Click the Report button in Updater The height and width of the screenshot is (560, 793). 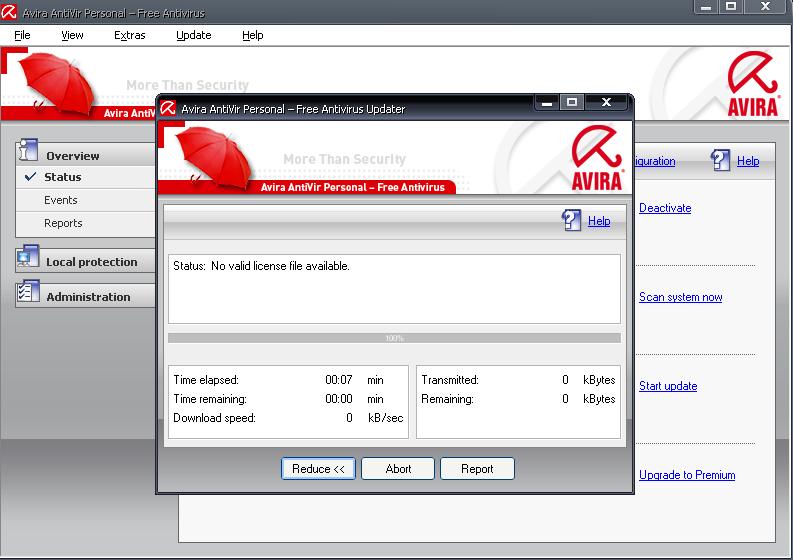[x=477, y=469]
